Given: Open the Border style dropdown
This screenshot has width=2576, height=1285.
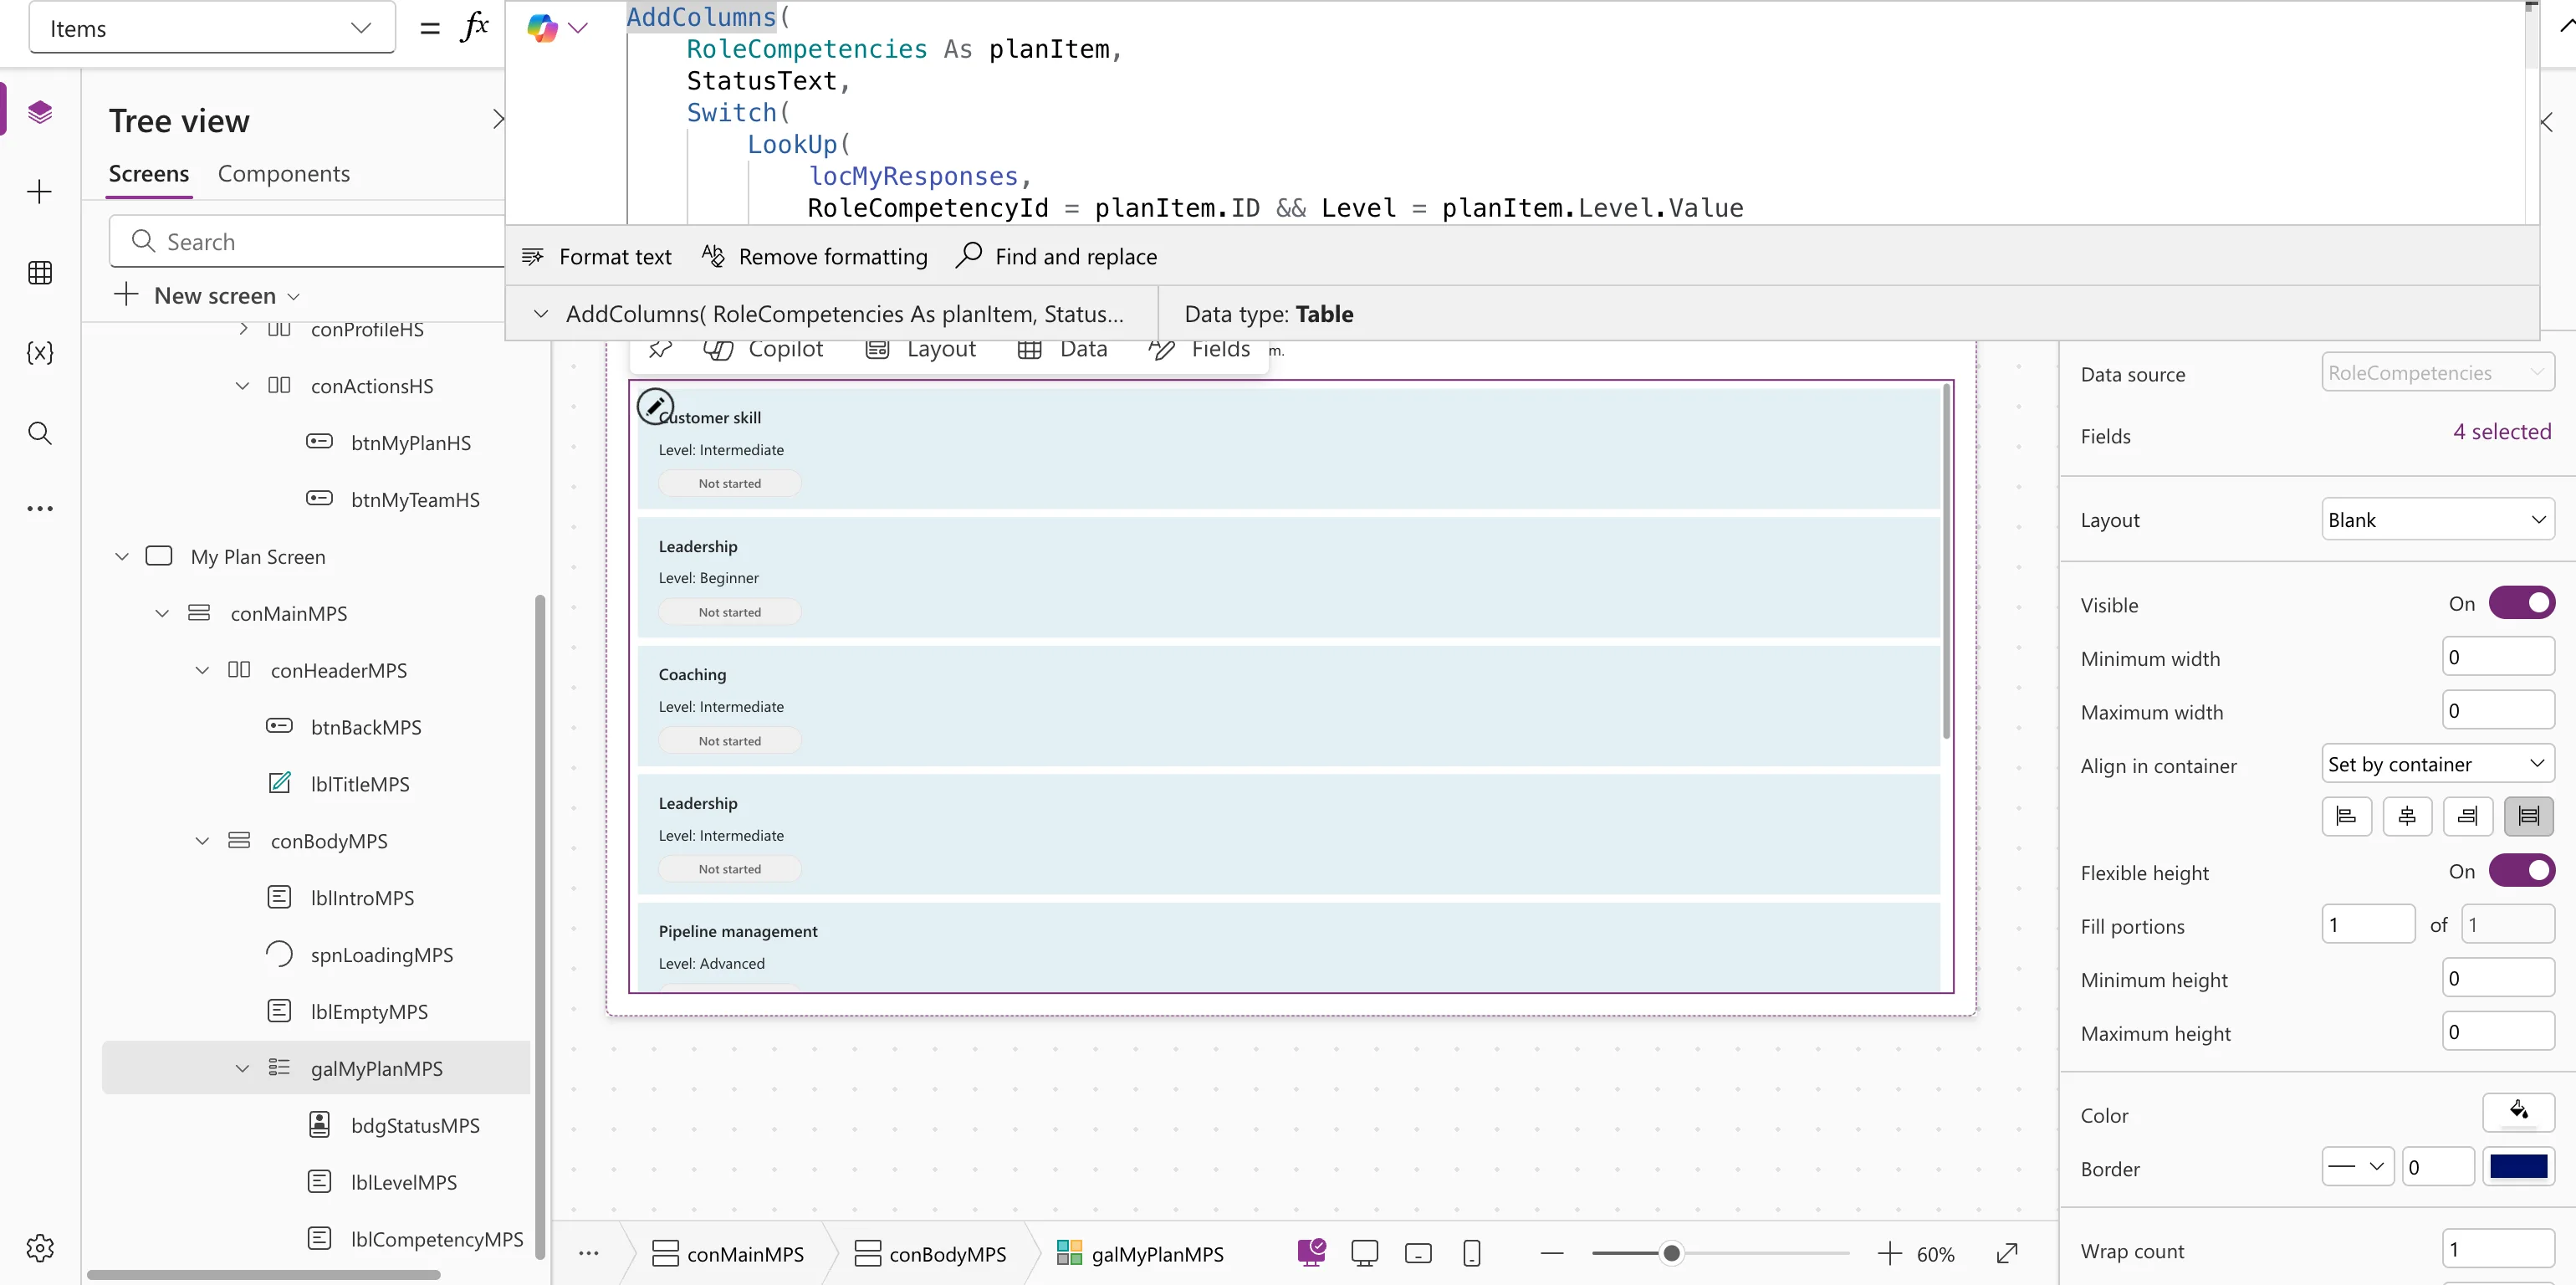Looking at the screenshot, I should tap(2357, 1167).
